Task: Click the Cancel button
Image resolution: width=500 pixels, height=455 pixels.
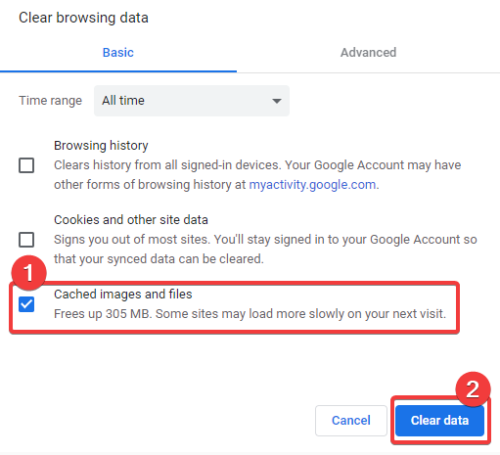Action: click(351, 420)
